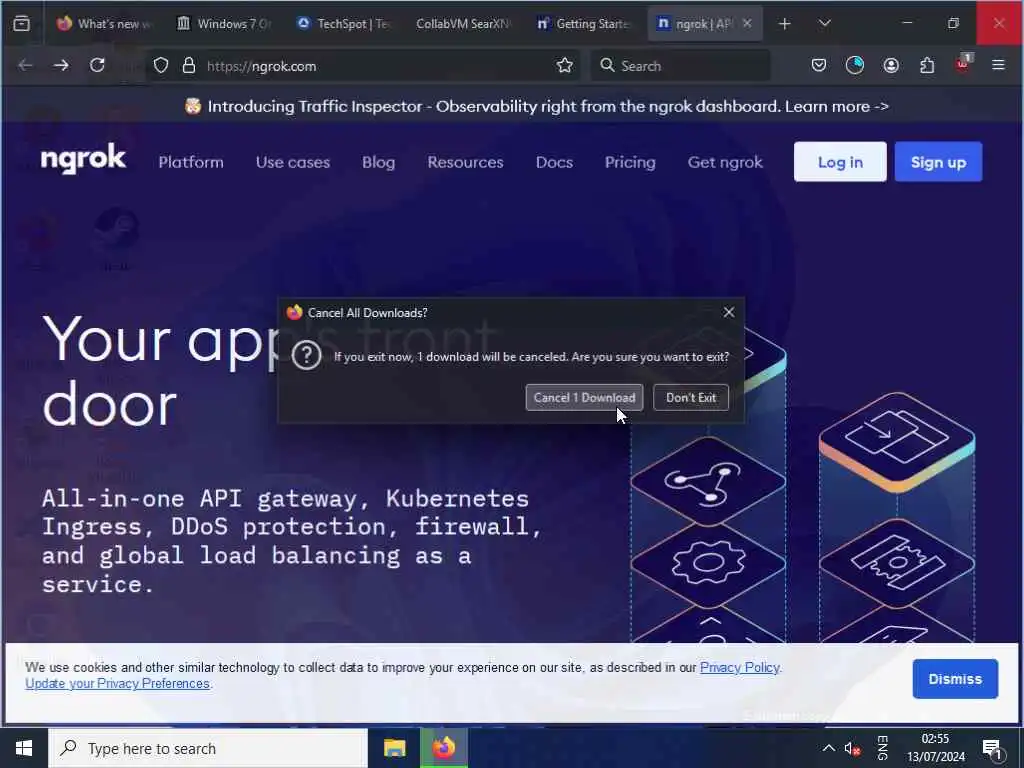Screen dimensions: 1024x768
Task: Open the Pricing nav link
Action: 630,162
